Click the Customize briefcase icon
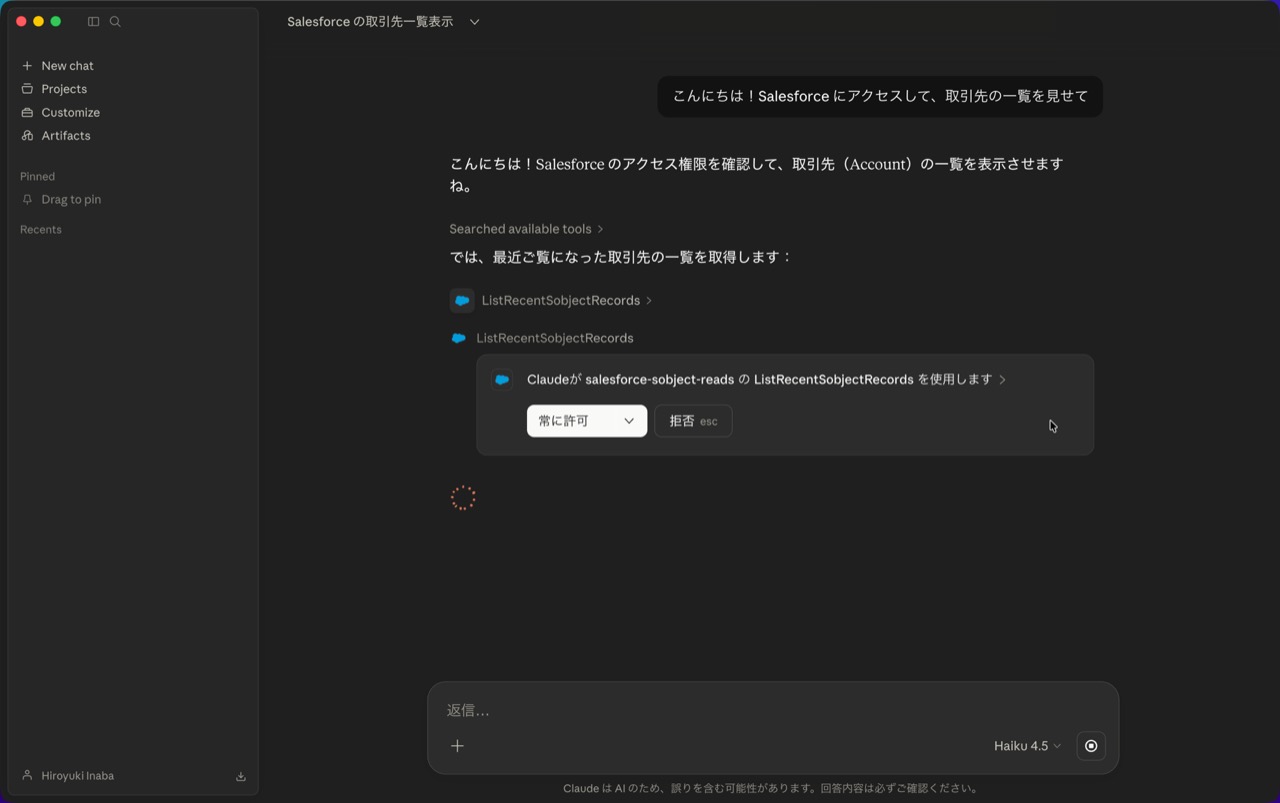The width and height of the screenshot is (1280, 803). tap(28, 113)
